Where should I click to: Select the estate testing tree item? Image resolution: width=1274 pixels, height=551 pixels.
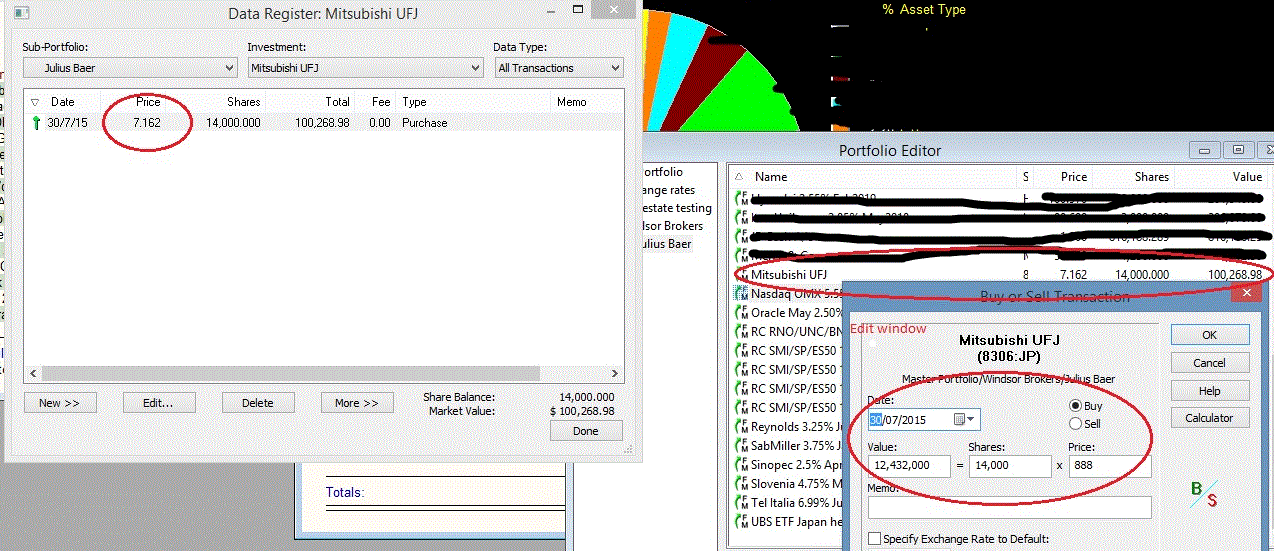click(675, 208)
